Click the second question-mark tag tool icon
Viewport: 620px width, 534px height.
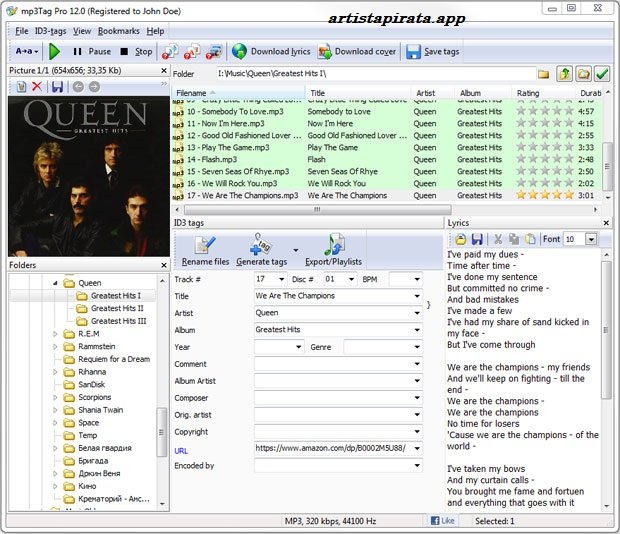click(x=192, y=51)
